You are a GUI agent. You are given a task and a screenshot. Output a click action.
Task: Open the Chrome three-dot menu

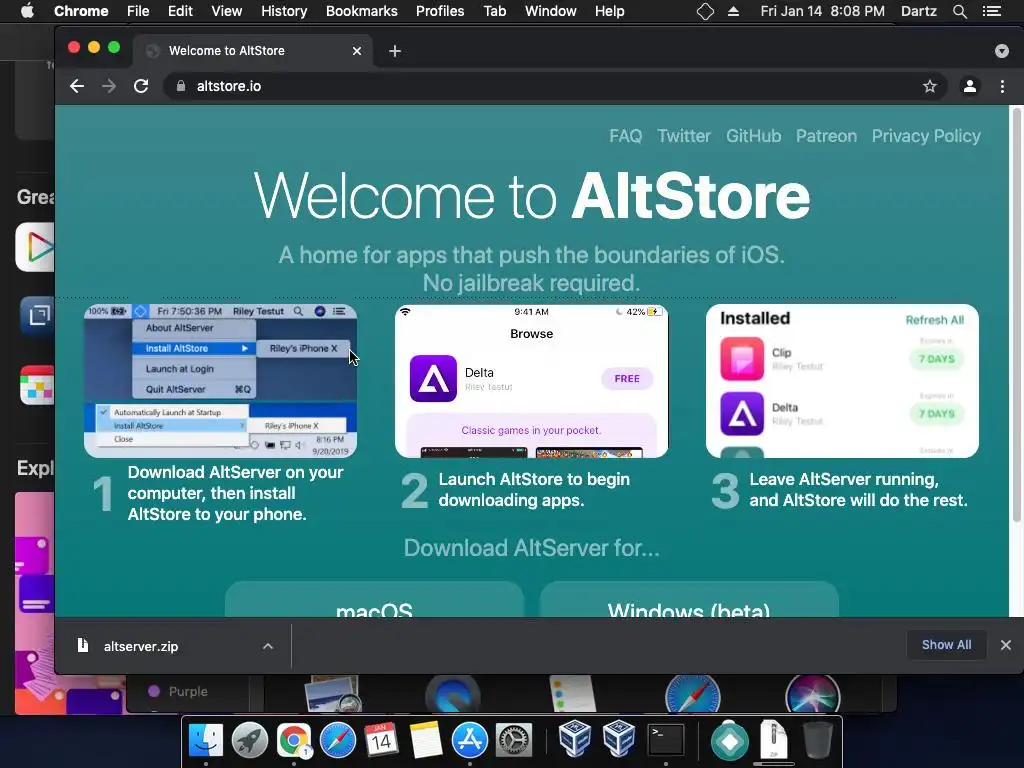tap(1002, 86)
